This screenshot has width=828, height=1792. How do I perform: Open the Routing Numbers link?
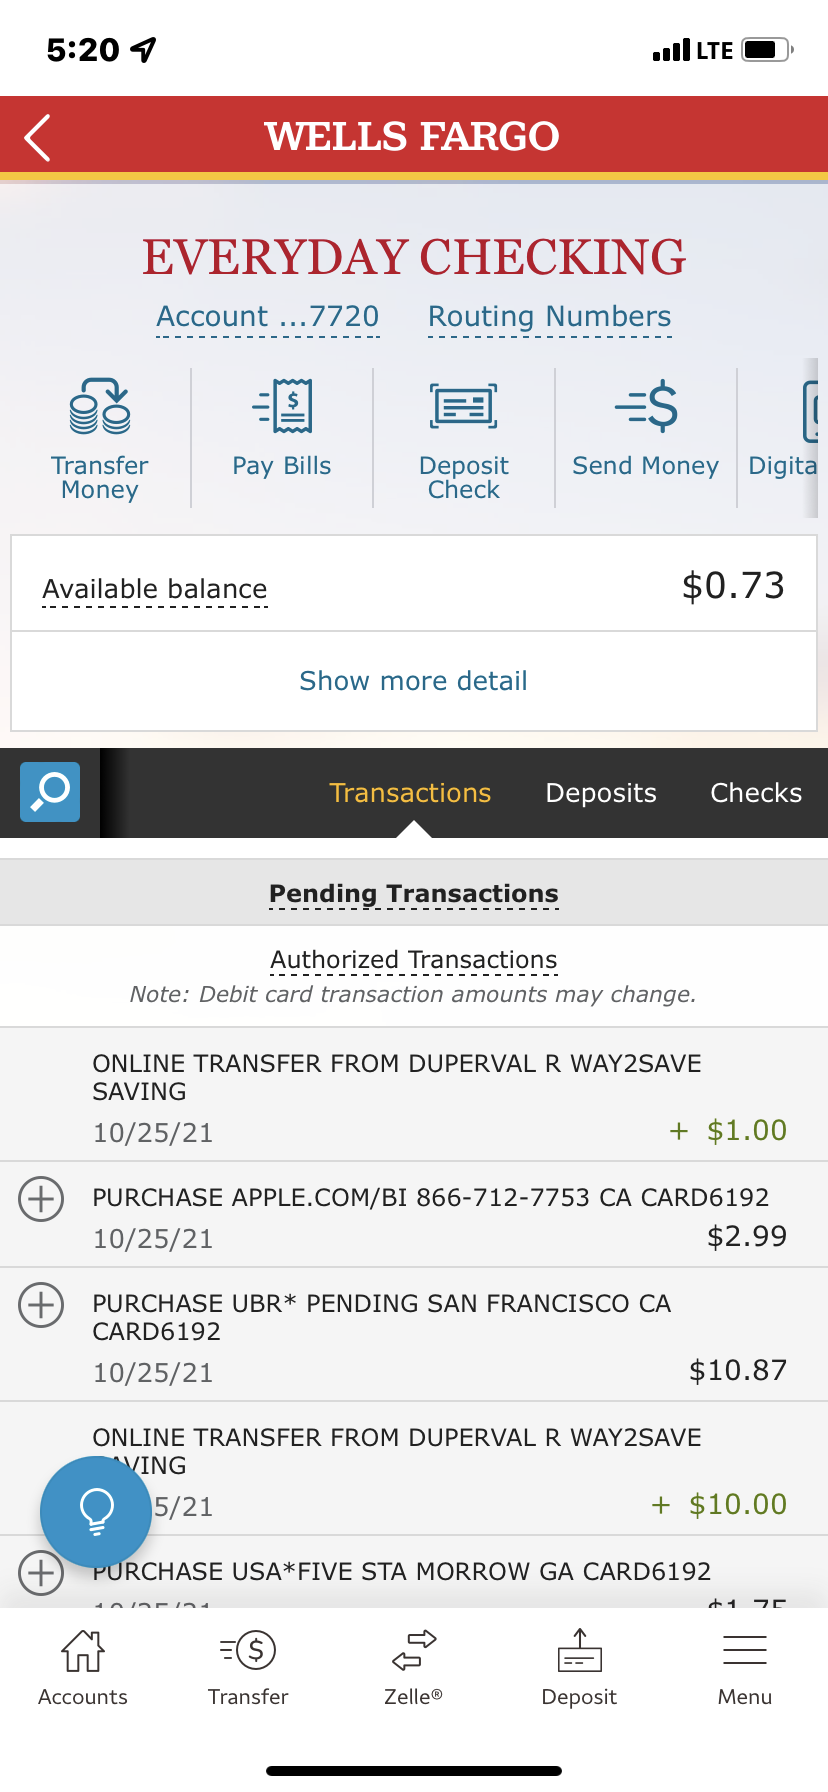(549, 317)
